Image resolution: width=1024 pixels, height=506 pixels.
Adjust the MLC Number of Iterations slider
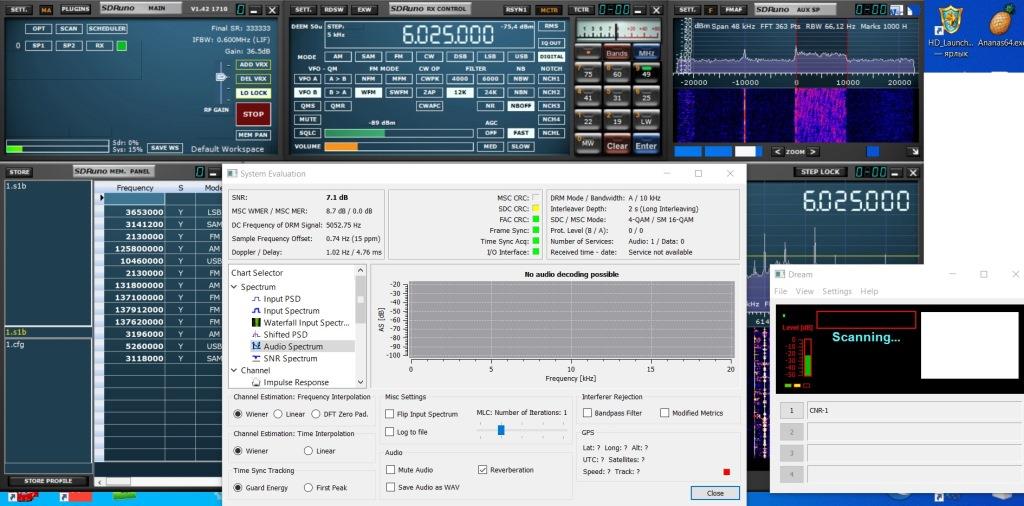pos(501,430)
